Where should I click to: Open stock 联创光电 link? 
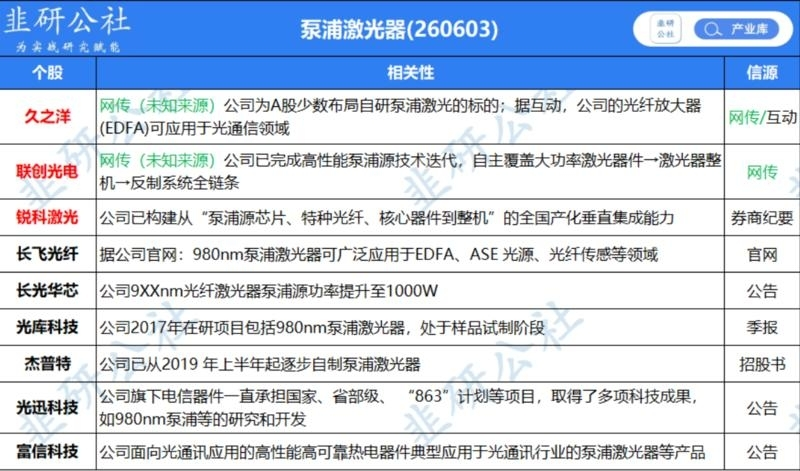coord(47,171)
